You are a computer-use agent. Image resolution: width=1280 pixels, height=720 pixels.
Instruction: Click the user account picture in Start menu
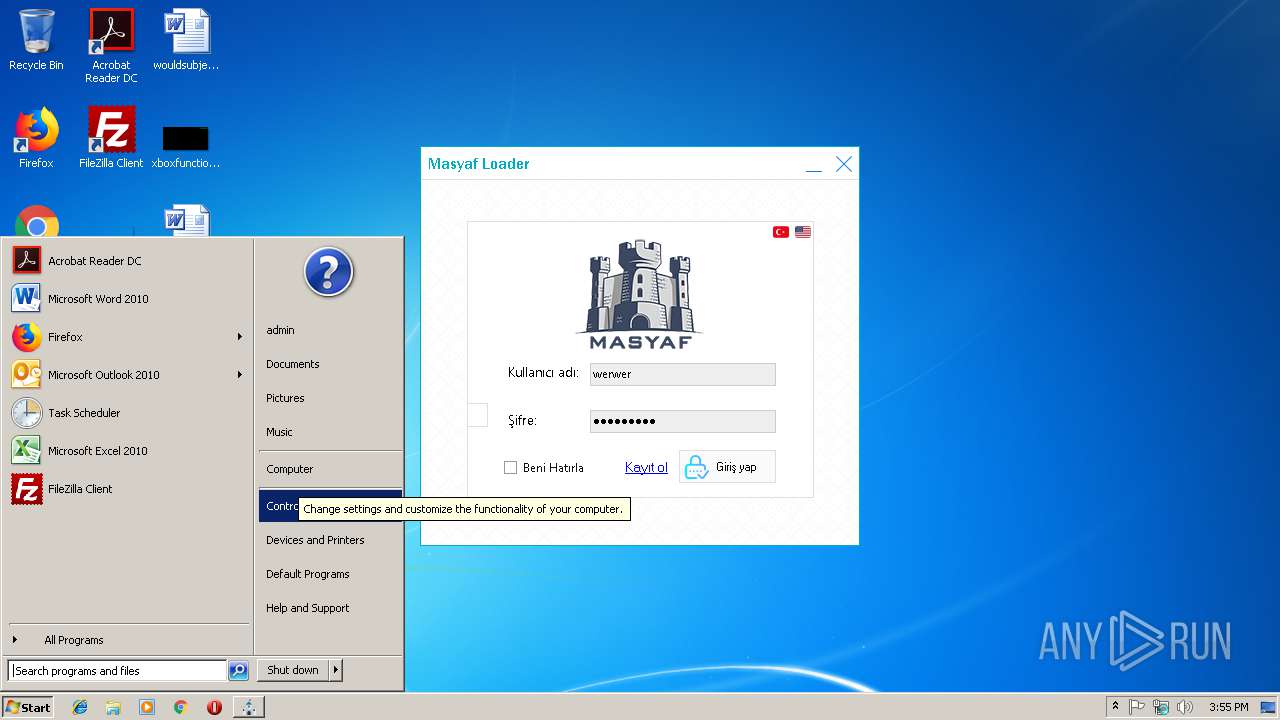329,272
